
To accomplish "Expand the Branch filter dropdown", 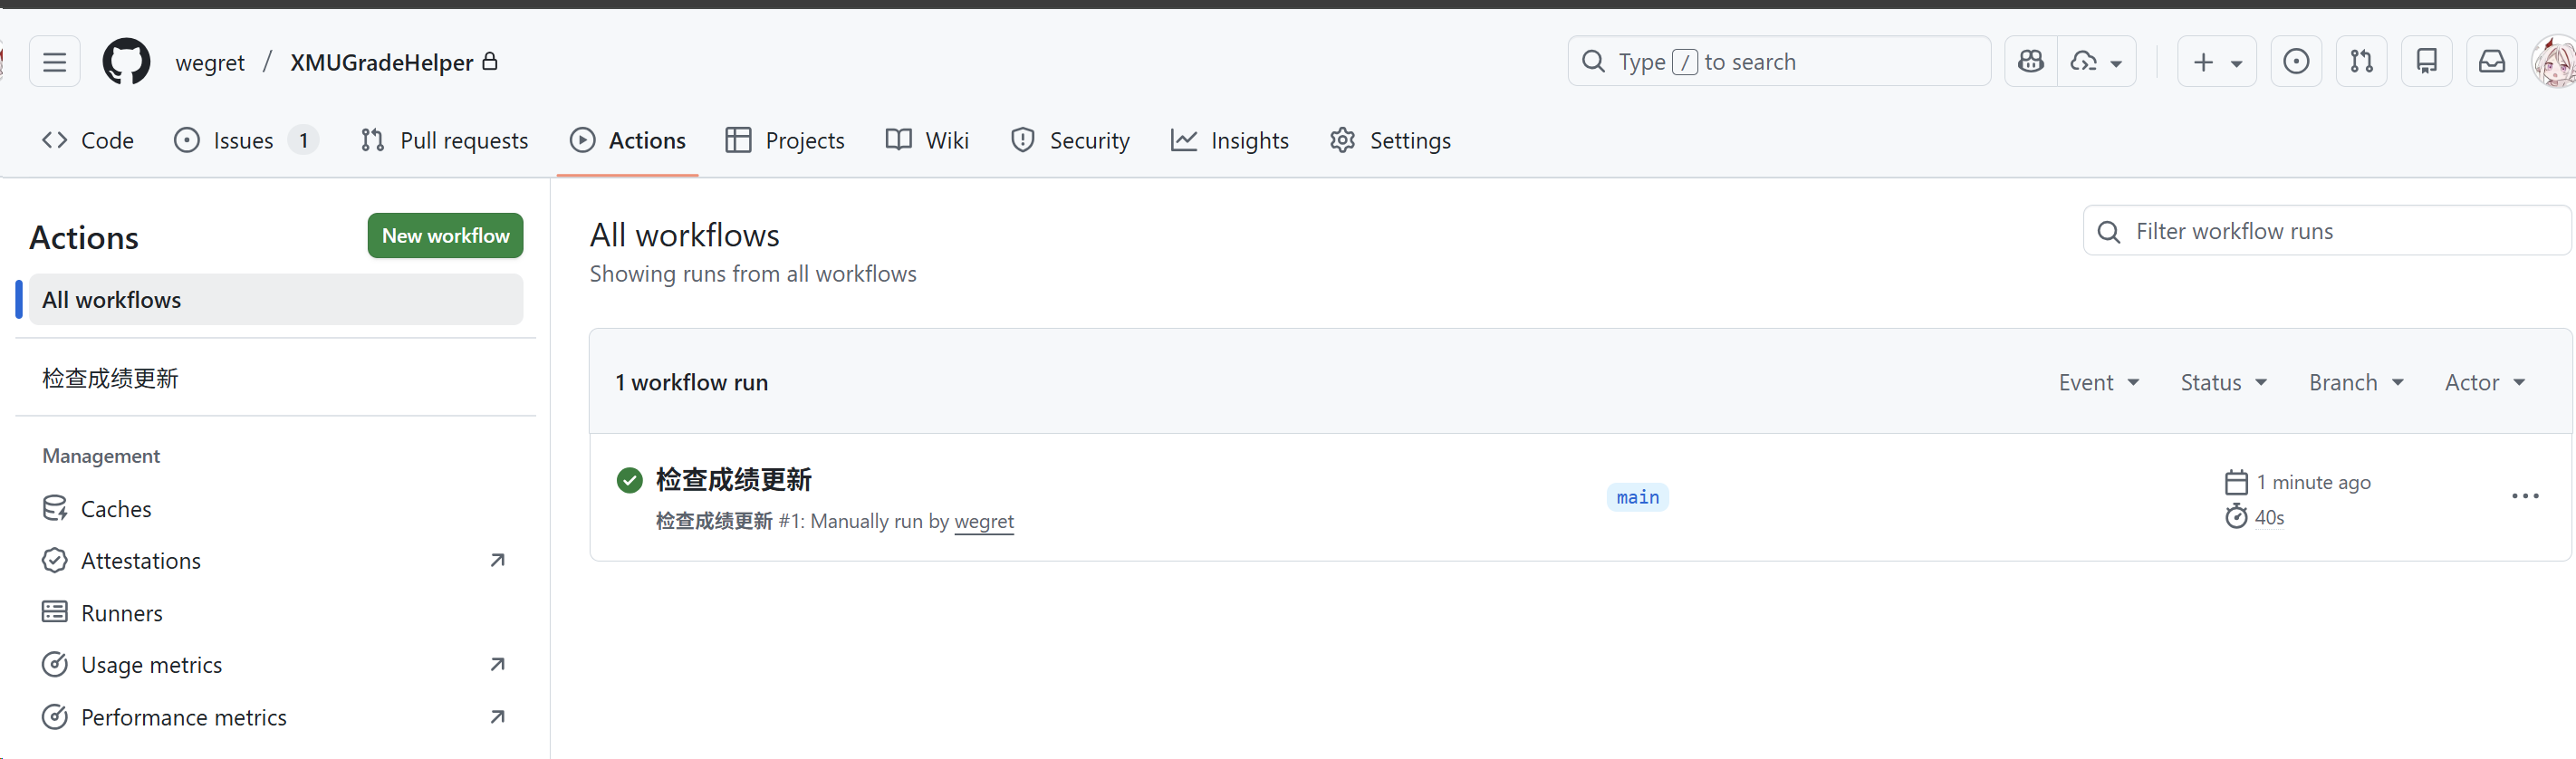I will click(x=2357, y=382).
